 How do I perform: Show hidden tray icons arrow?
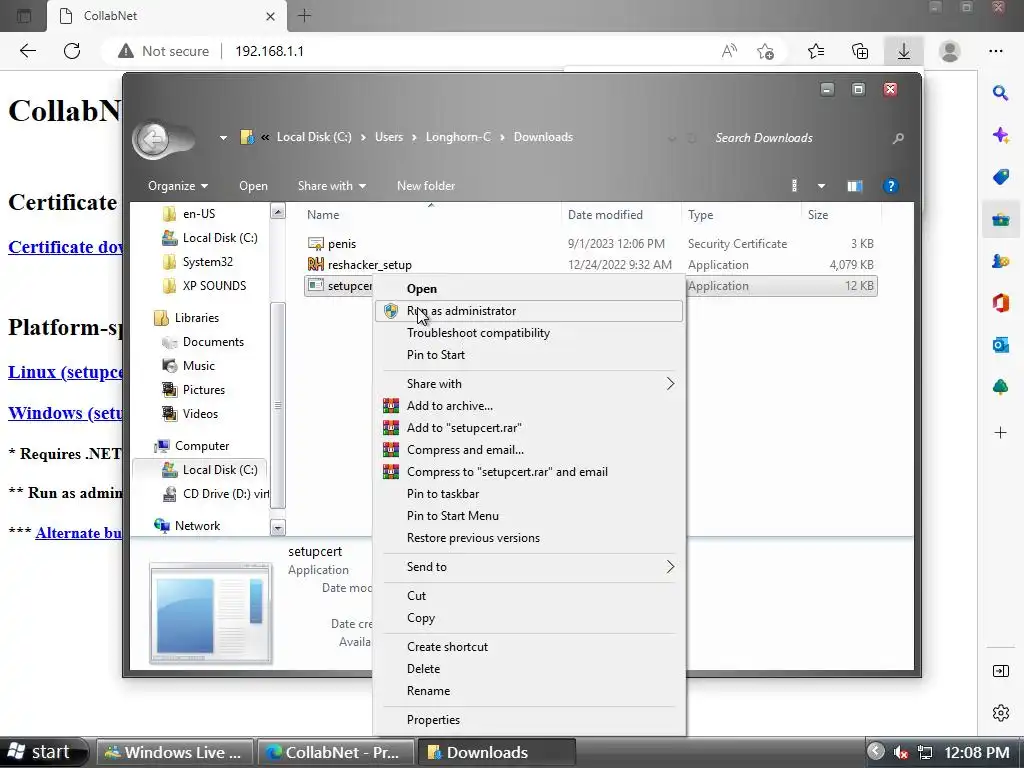[876, 751]
